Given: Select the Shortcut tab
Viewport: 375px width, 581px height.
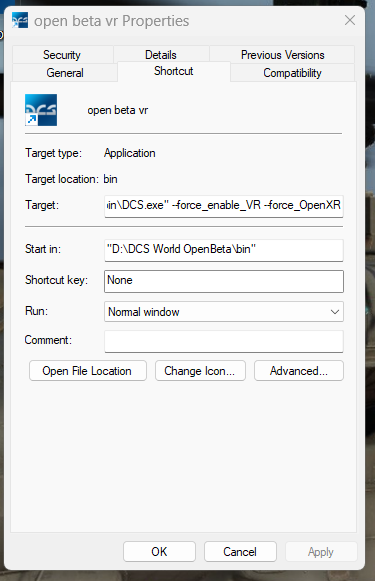Looking at the screenshot, I should pos(174,71).
